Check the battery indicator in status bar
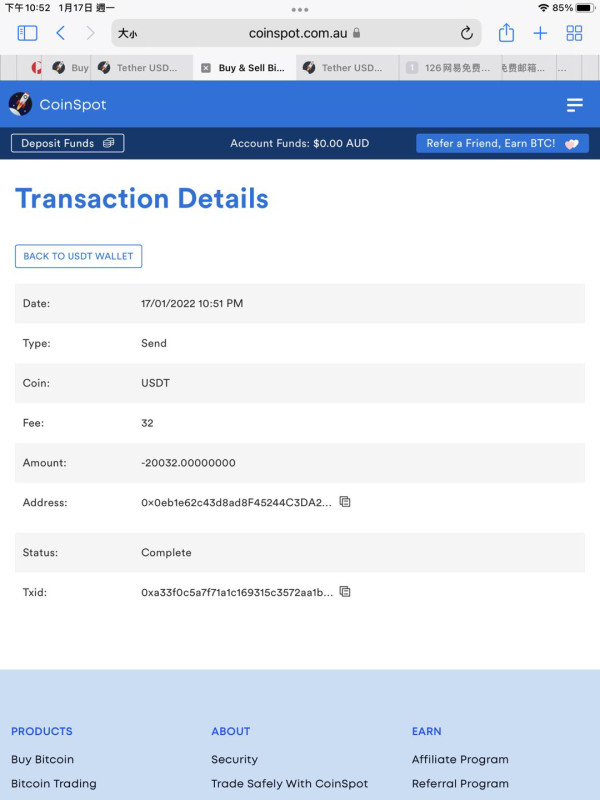This screenshot has width=600, height=800. tap(585, 8)
